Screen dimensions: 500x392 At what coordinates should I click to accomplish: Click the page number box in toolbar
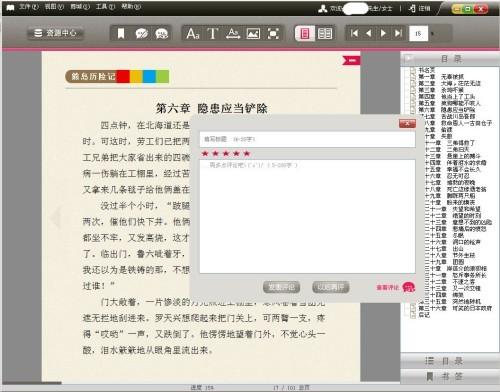point(418,33)
